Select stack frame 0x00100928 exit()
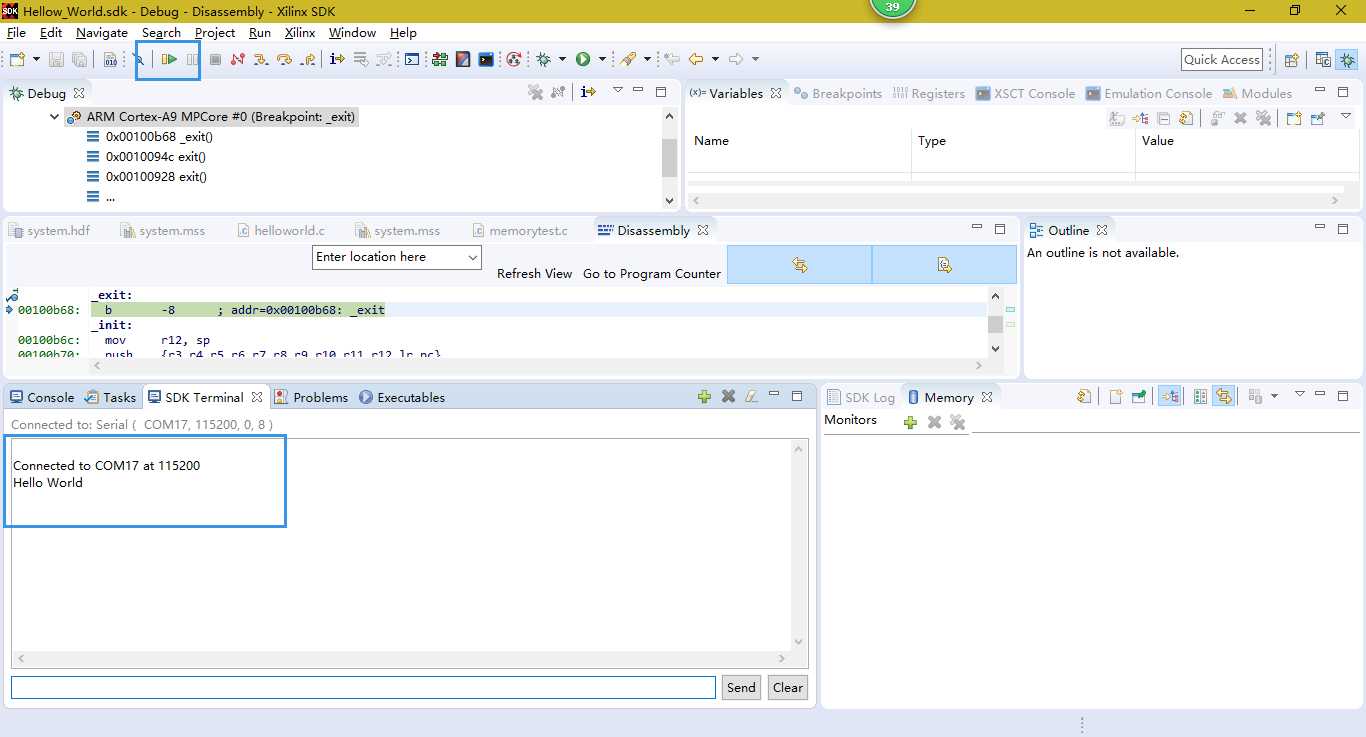Screen dimensions: 1366x737 (156, 177)
